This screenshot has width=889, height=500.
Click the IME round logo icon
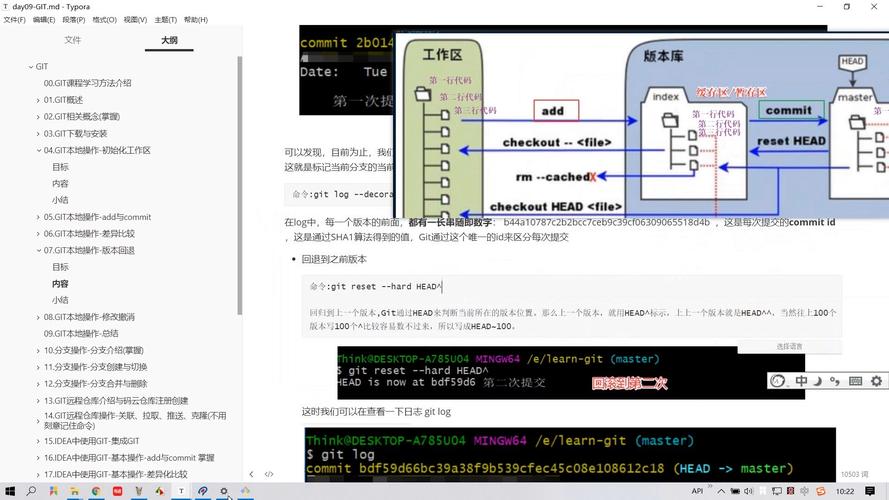(778, 381)
